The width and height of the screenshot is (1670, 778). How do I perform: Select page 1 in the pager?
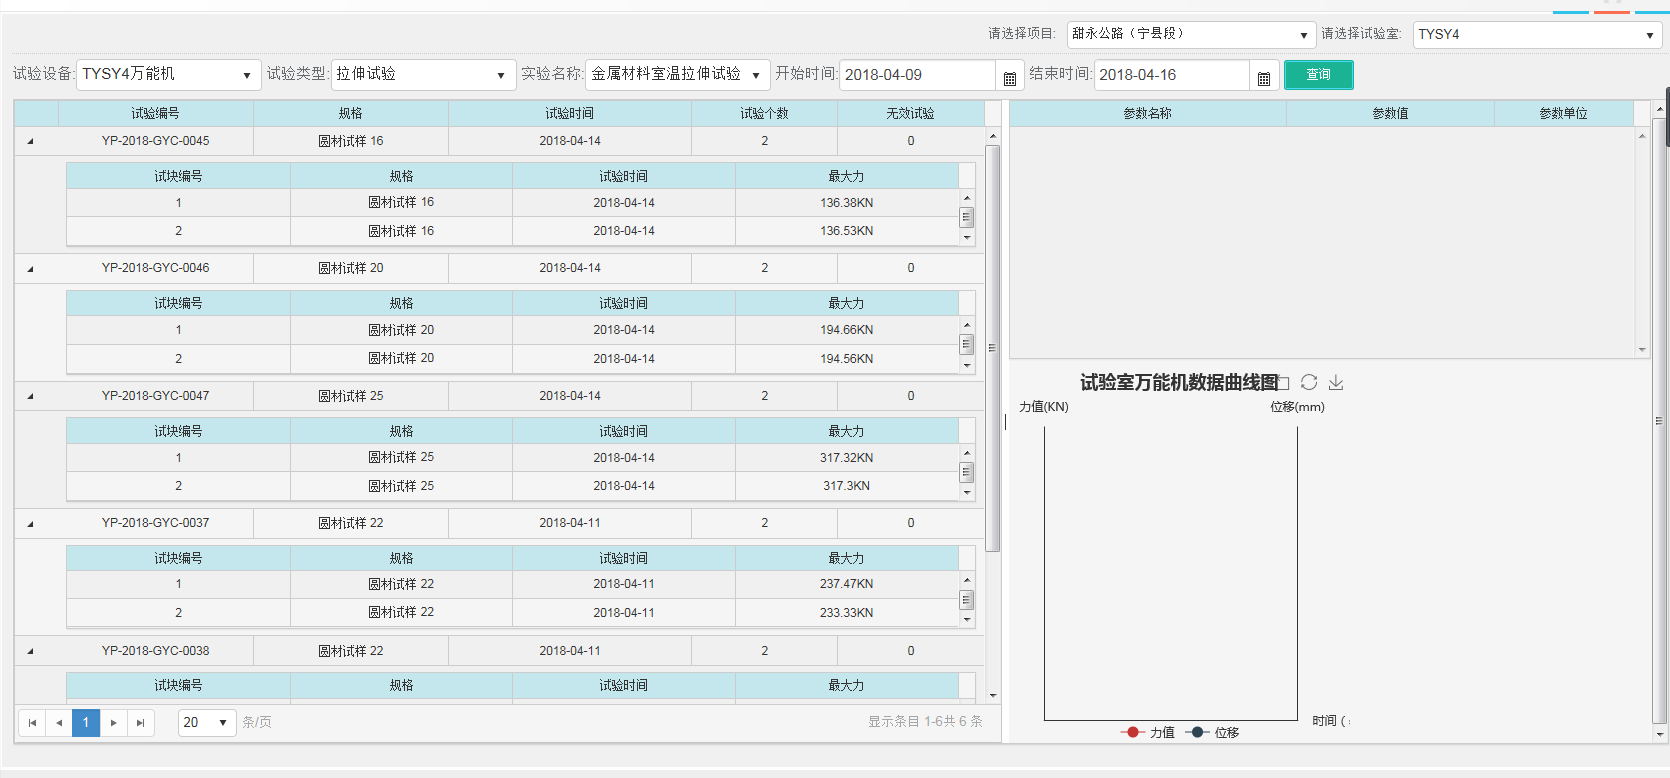(86, 722)
